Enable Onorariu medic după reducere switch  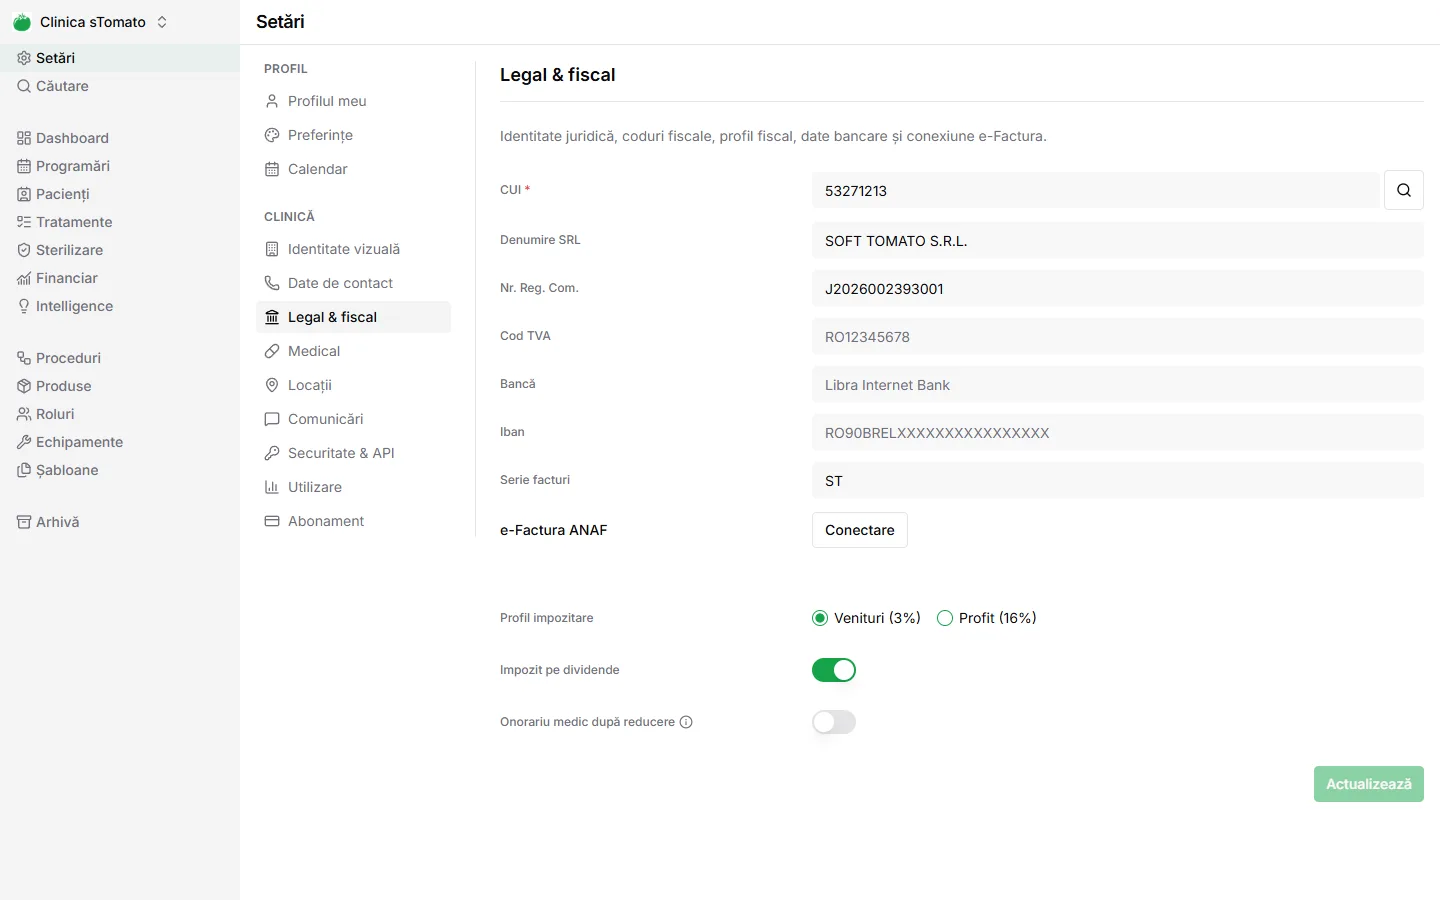coord(834,722)
